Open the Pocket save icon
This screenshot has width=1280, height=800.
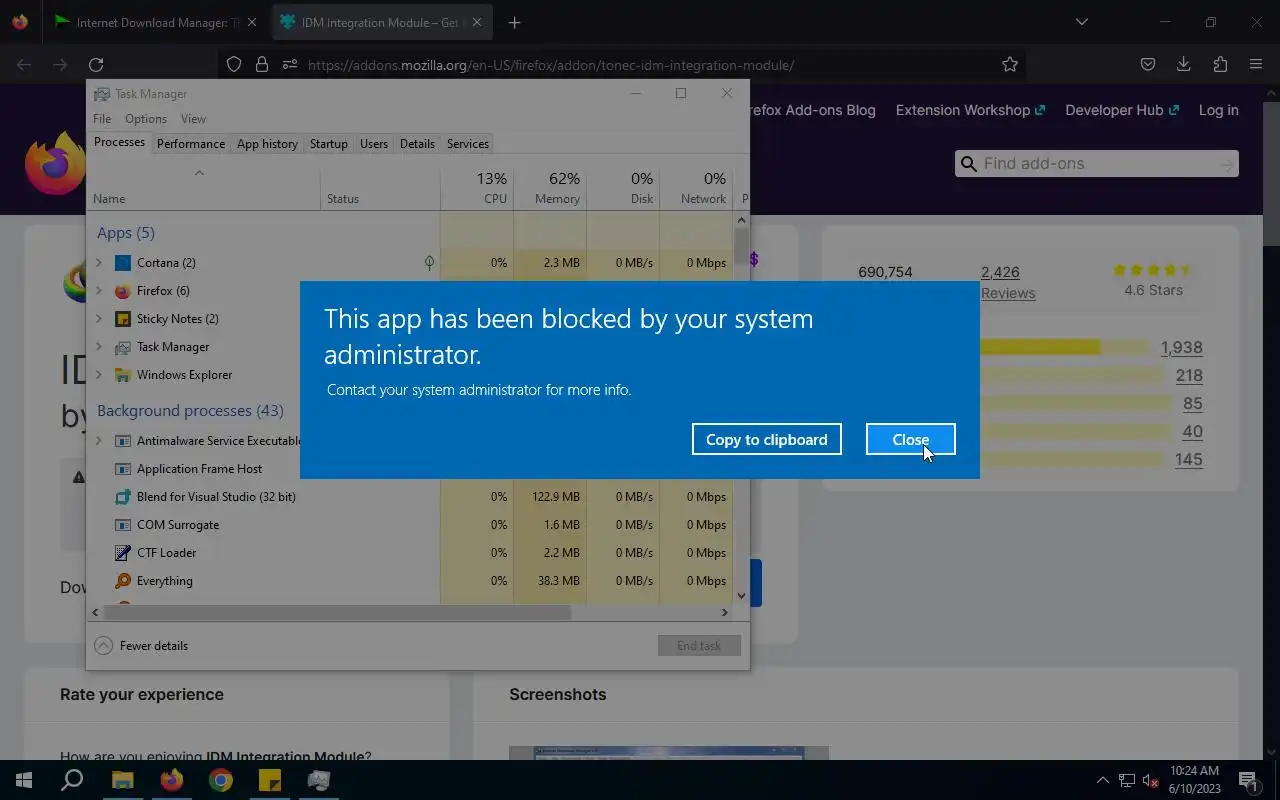[1148, 65]
